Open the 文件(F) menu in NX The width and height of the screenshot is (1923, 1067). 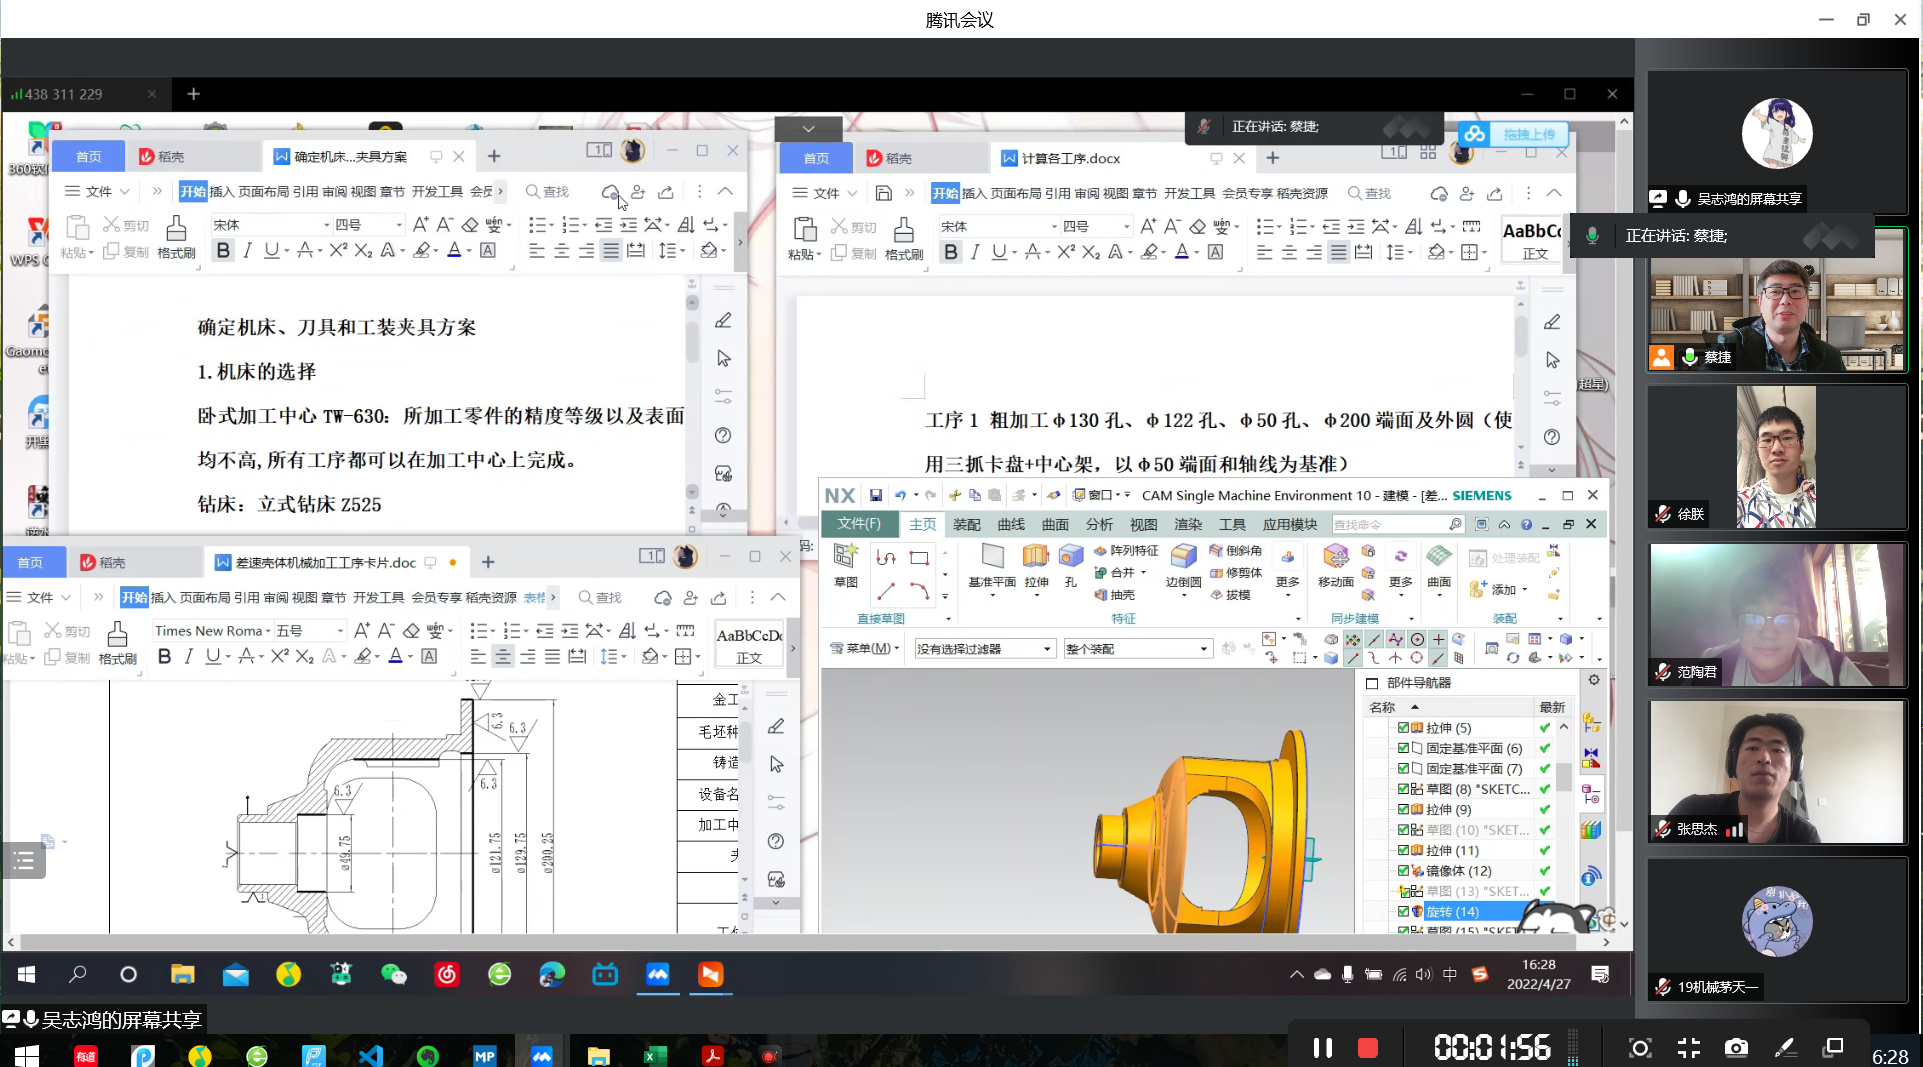coord(859,524)
